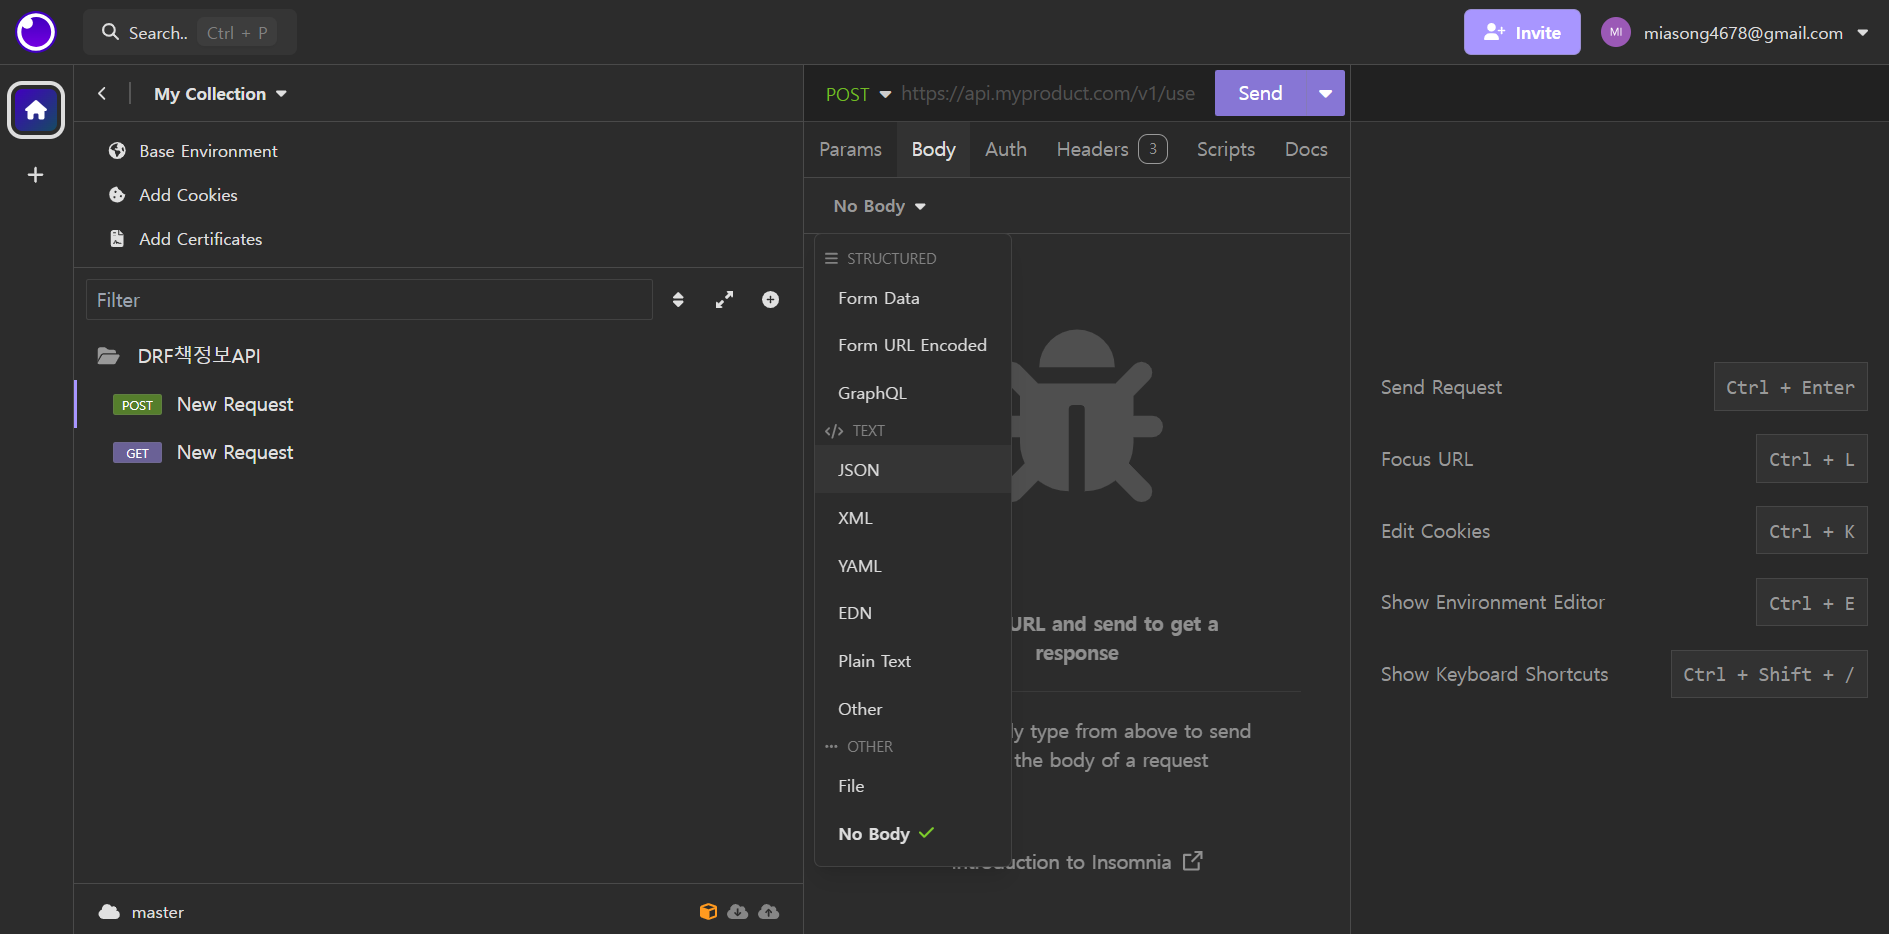Click inside the Filter input field
The width and height of the screenshot is (1889, 934).
369,300
